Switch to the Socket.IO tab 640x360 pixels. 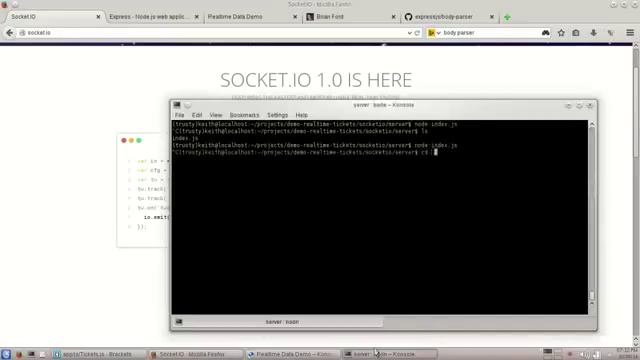point(53,17)
